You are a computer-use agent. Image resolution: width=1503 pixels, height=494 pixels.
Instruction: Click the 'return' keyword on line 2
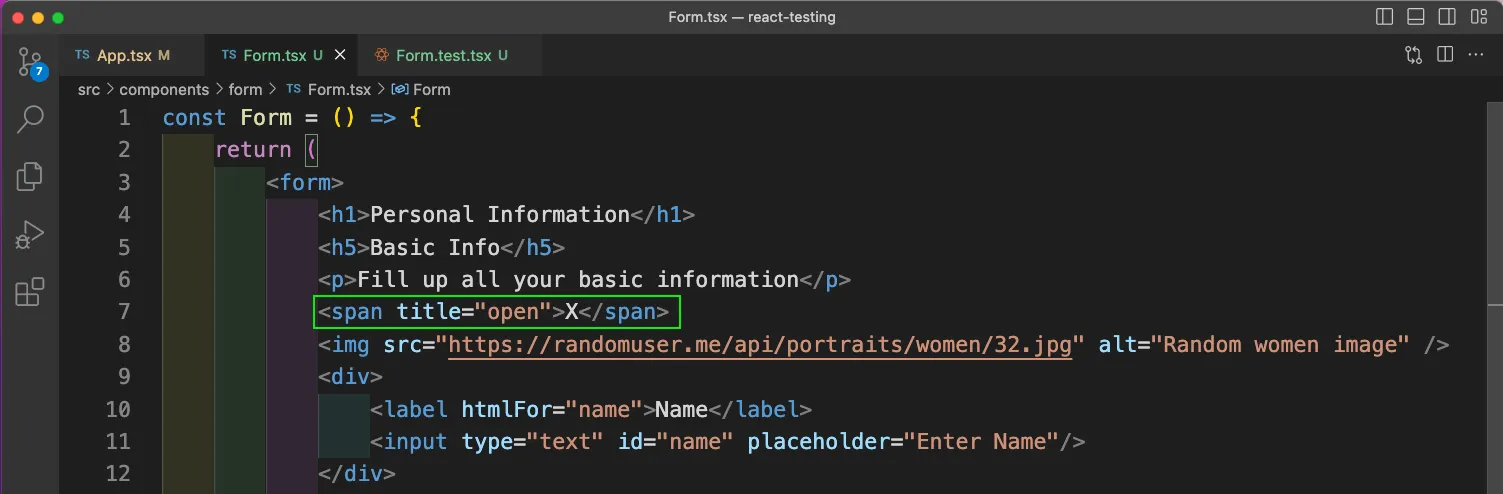253,150
